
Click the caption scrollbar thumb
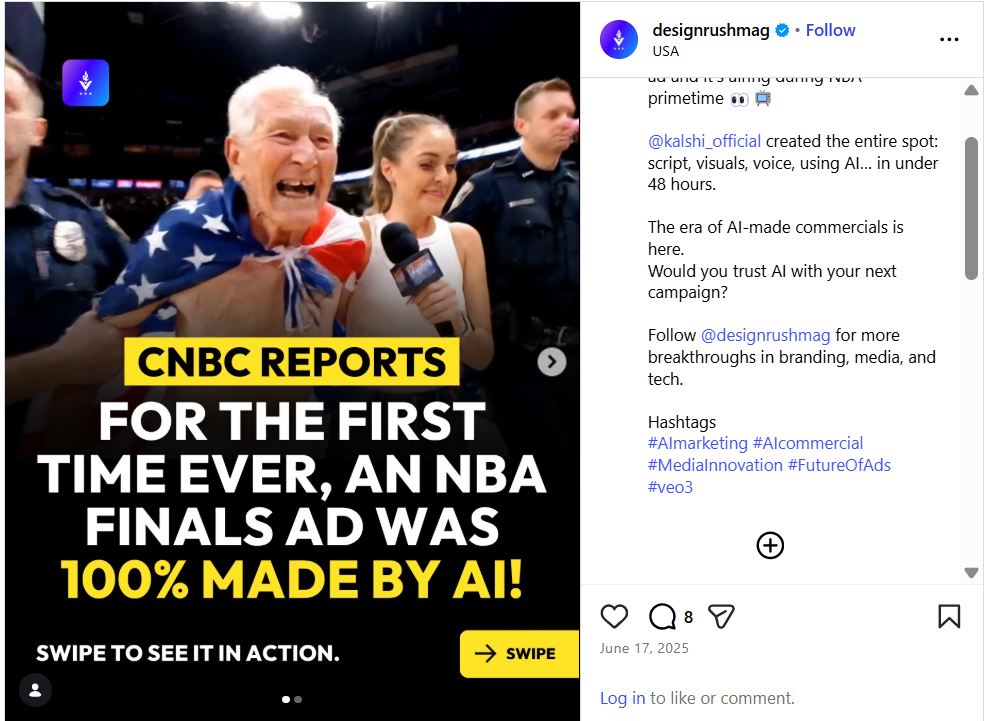click(x=971, y=208)
